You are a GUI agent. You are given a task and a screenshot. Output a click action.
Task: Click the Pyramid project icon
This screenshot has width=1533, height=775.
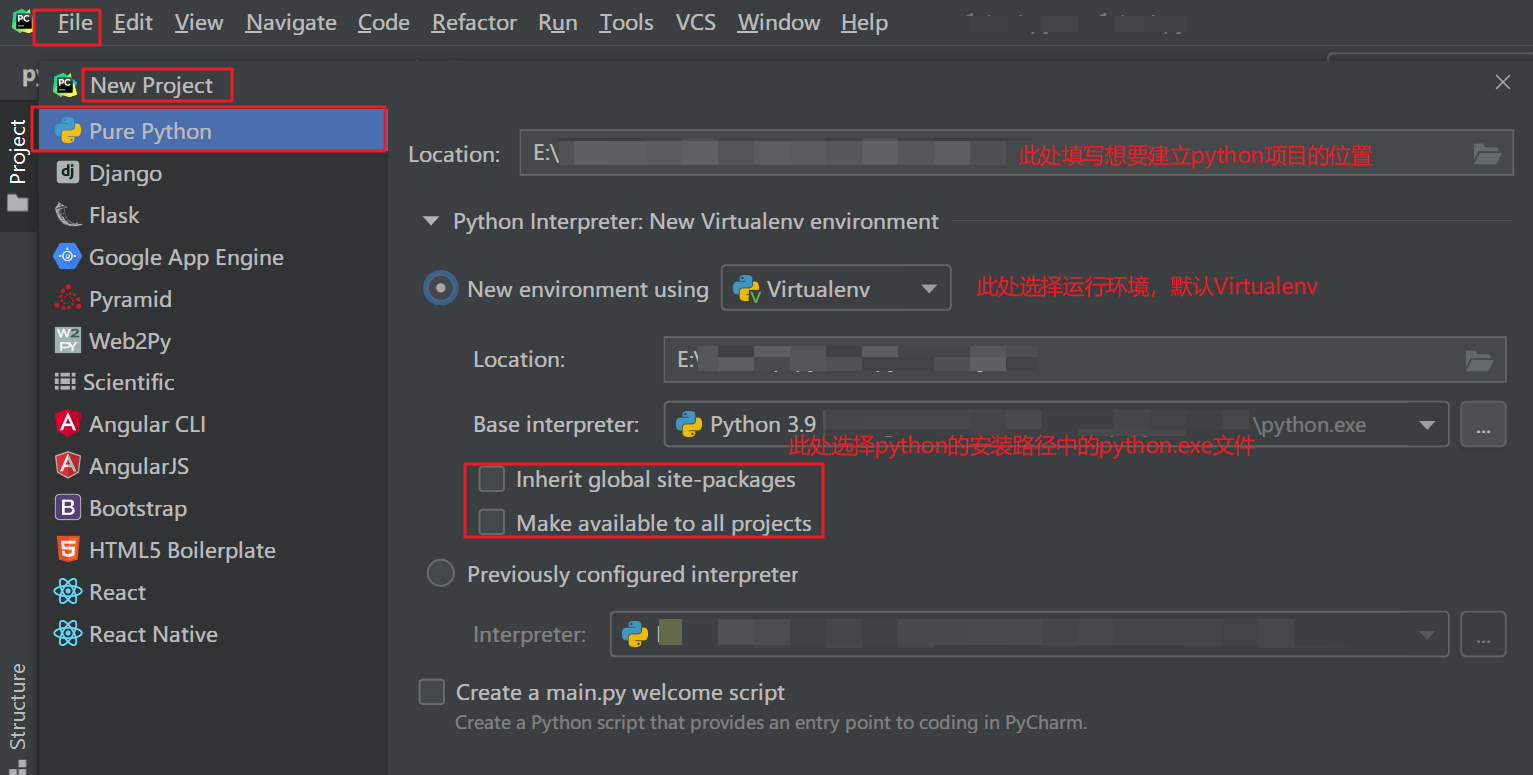(x=68, y=299)
